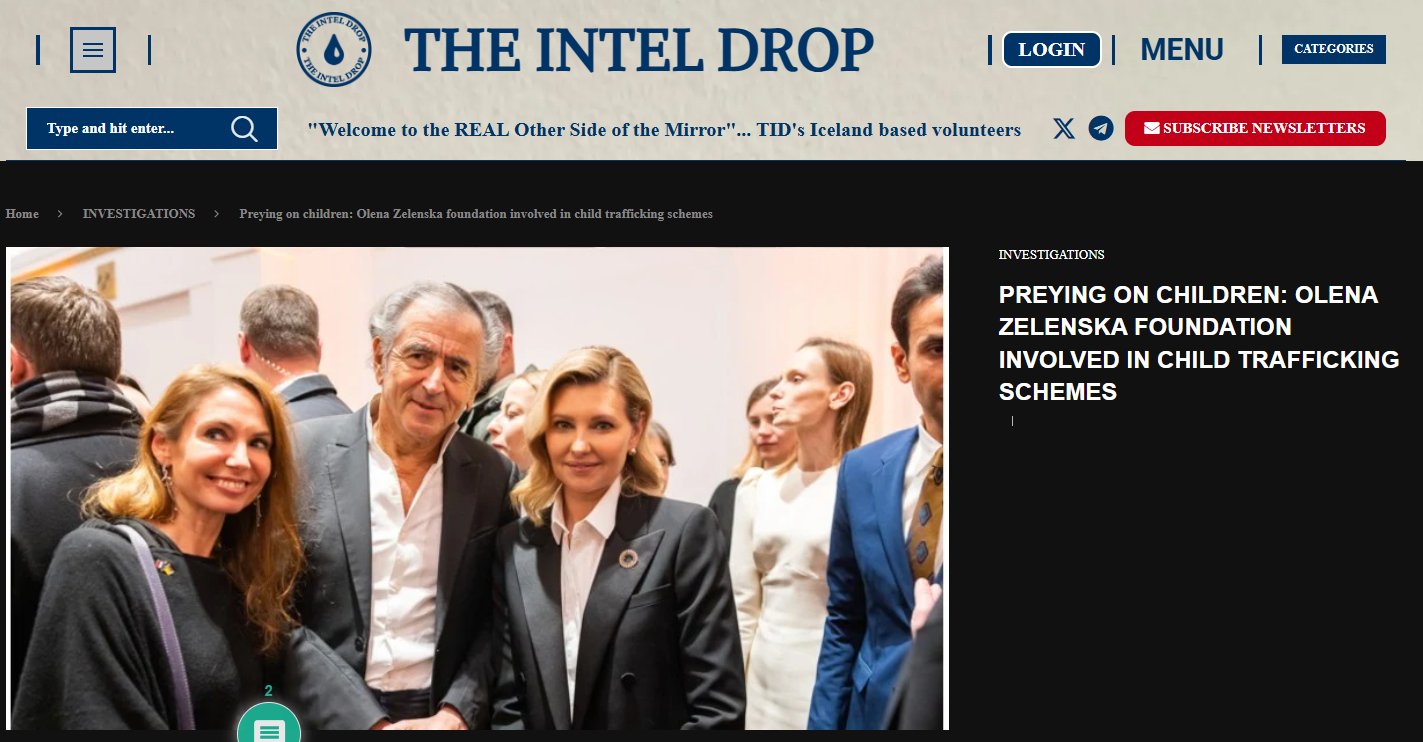The height and width of the screenshot is (742, 1423).
Task: Open the hamburger sidebar menu icon
Action: click(93, 50)
